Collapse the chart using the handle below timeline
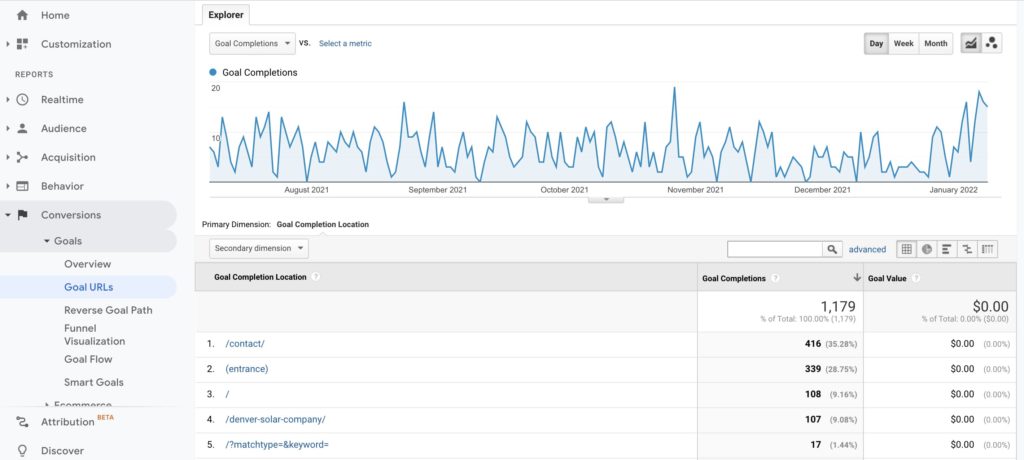Viewport: 1024px width, 460px height. click(606, 199)
